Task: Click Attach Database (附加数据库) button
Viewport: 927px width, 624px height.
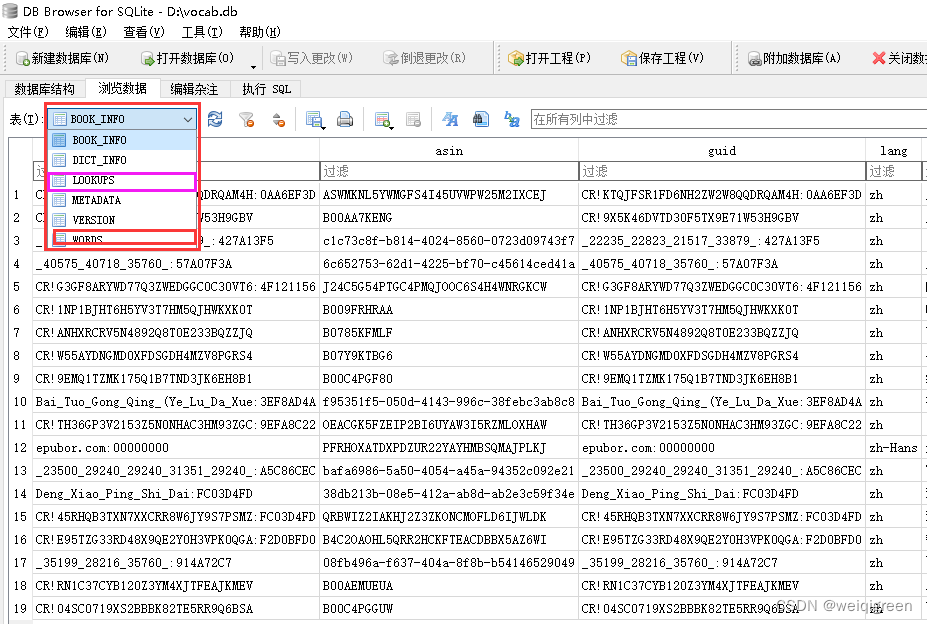Action: pyautogui.click(x=794, y=58)
